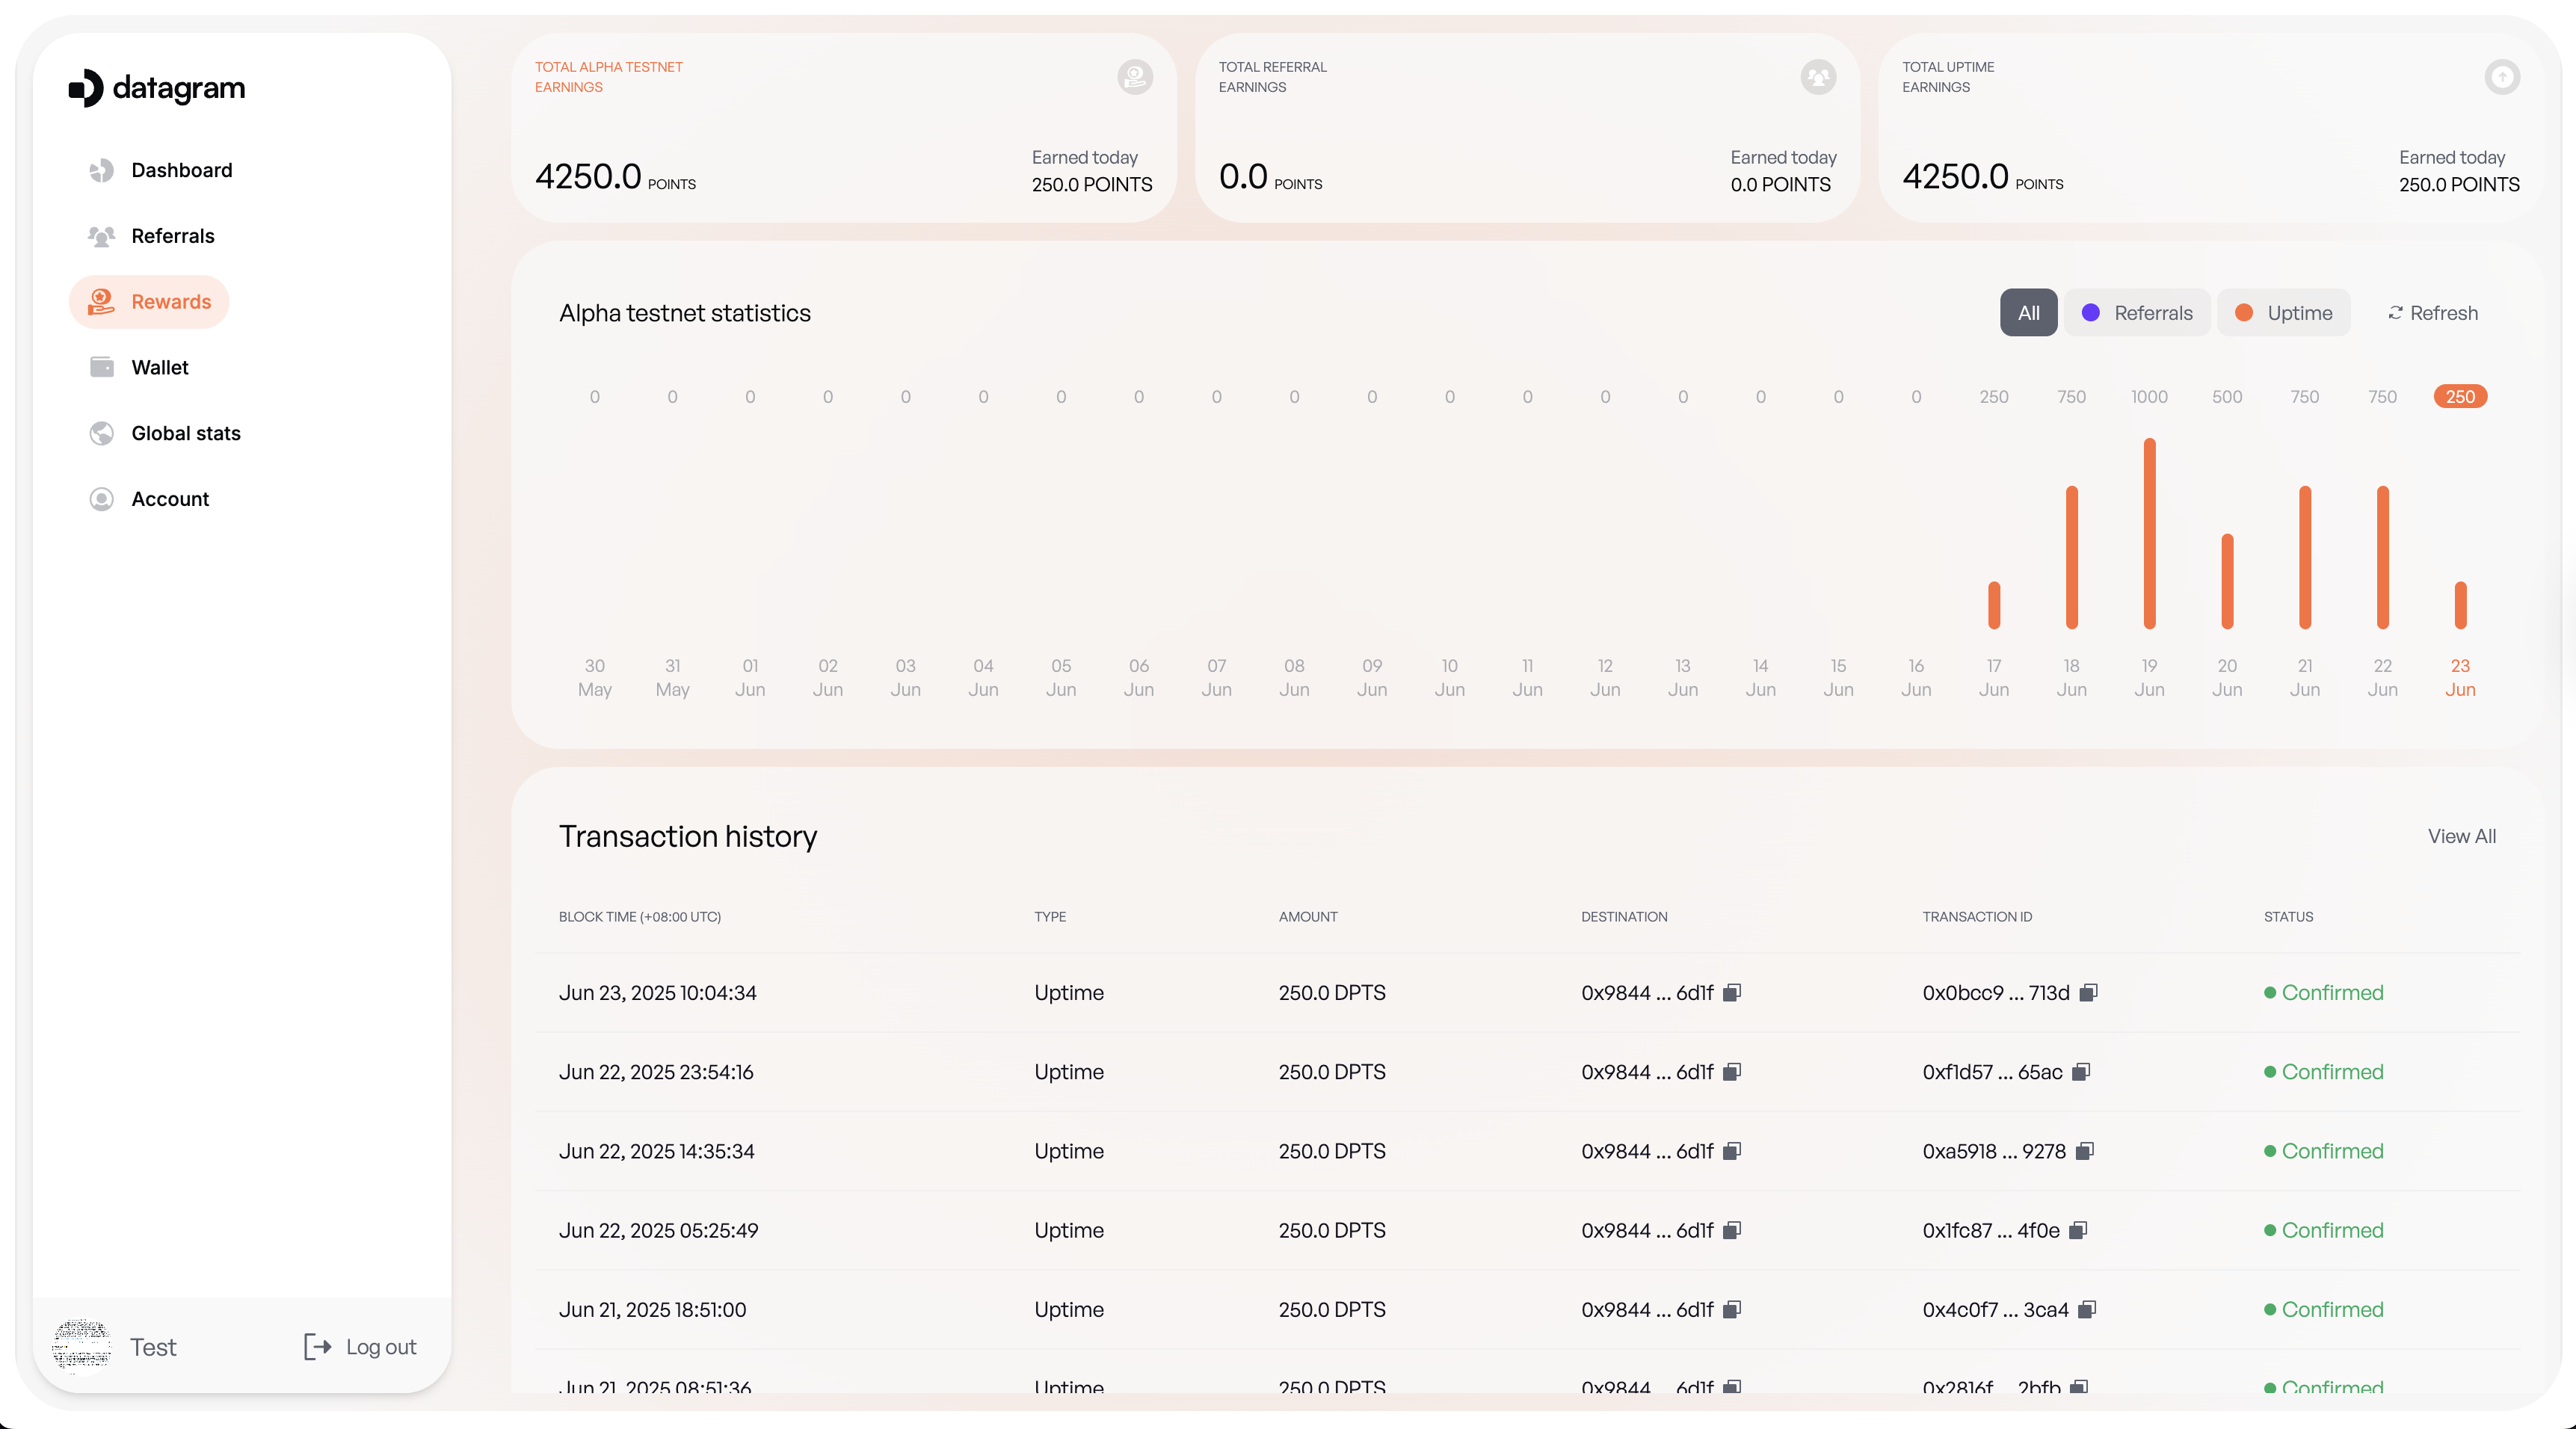
Task: Click the Transaction history heading
Action: (x=688, y=837)
